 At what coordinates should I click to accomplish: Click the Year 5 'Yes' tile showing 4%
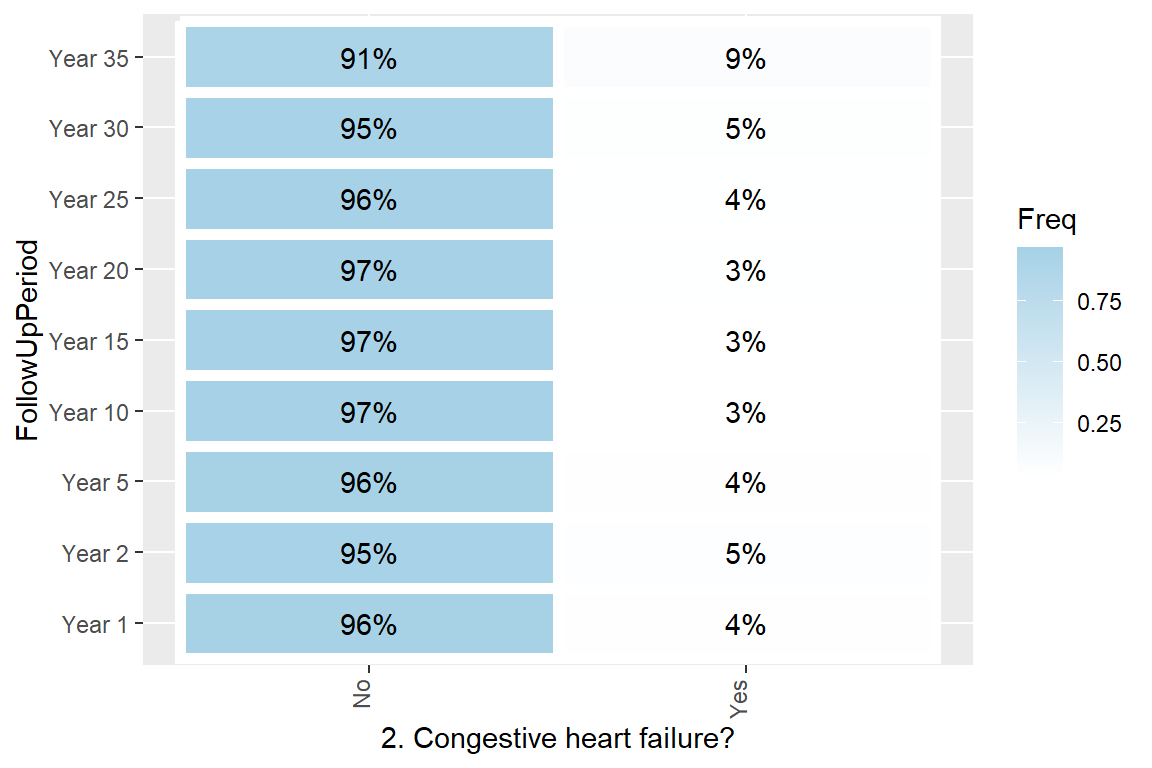[x=746, y=483]
